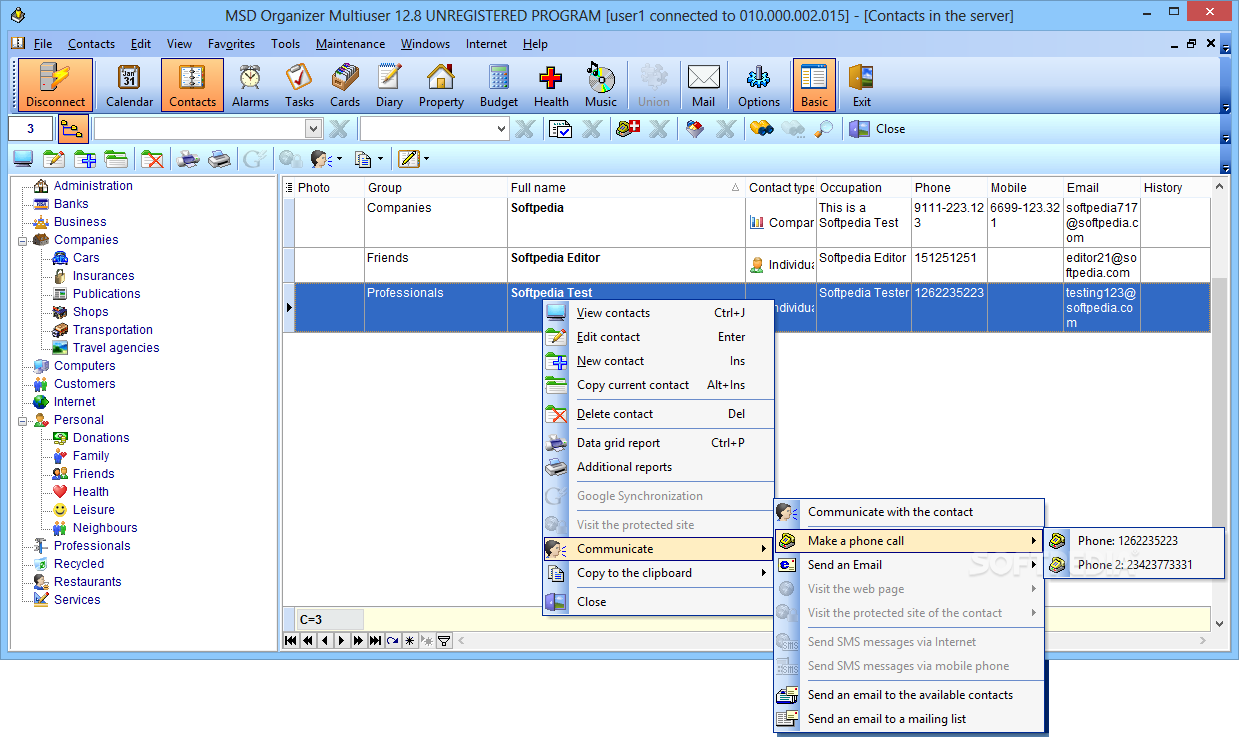Open the Maintenance menu
Viewport: 1239px width, 737px height.
pos(350,44)
